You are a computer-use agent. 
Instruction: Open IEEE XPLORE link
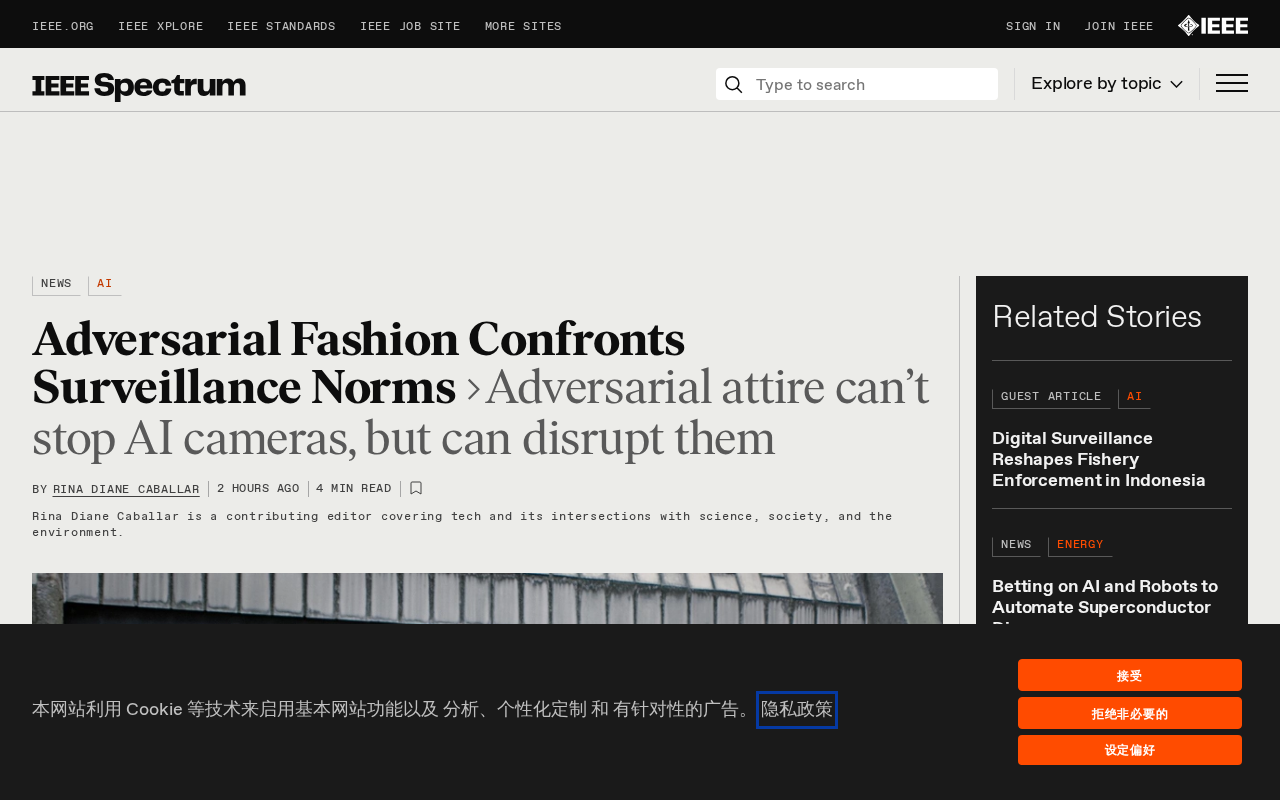point(160,27)
